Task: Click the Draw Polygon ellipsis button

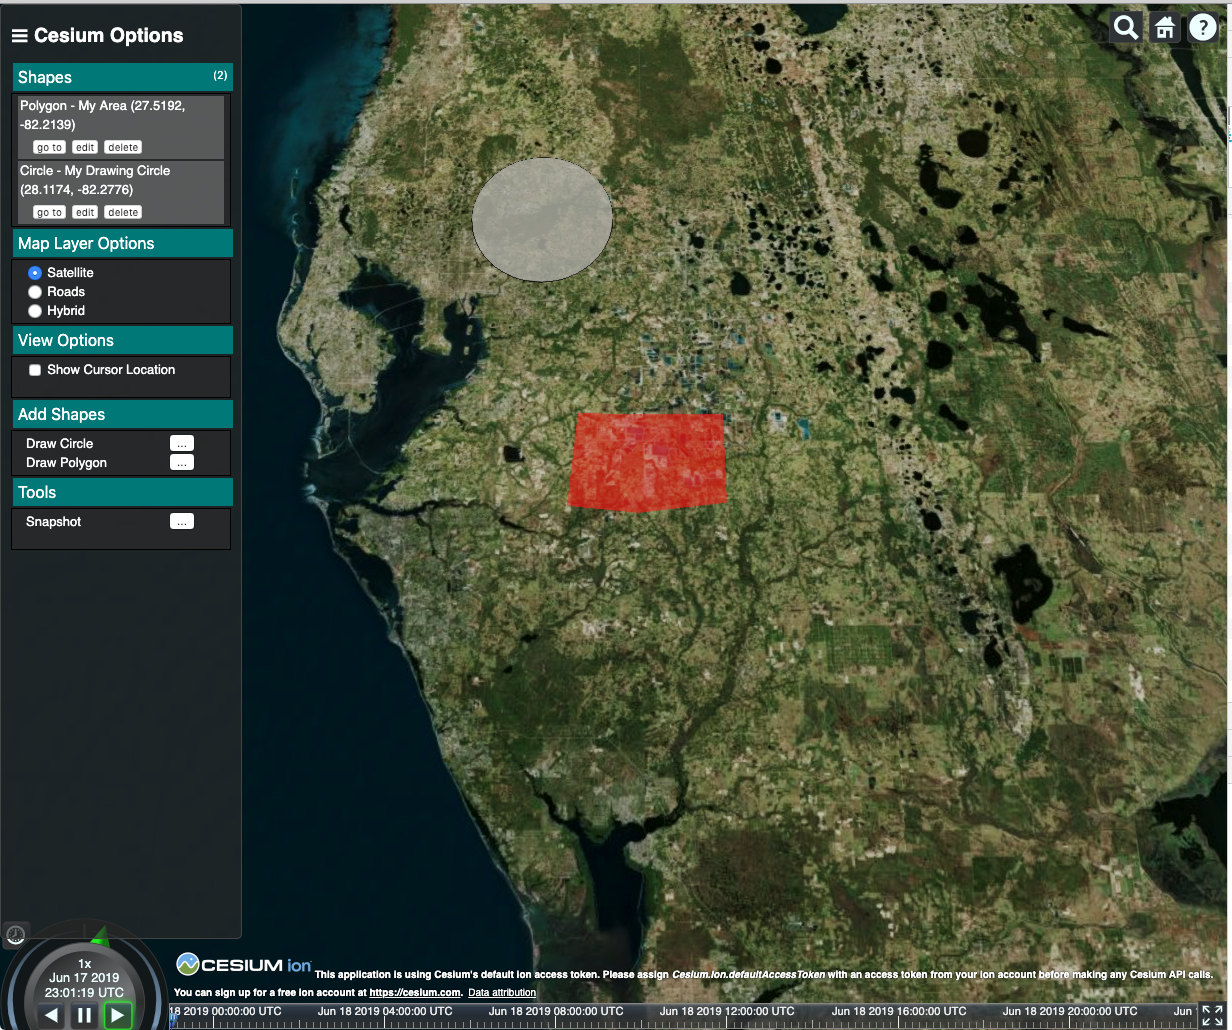Action: click(182, 462)
